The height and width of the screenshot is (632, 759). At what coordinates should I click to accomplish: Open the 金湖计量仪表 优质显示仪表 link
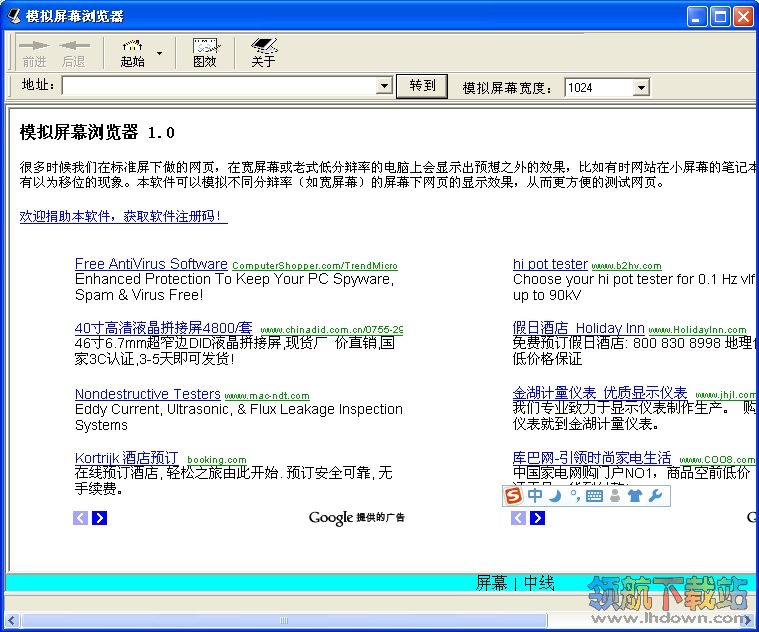click(x=600, y=392)
